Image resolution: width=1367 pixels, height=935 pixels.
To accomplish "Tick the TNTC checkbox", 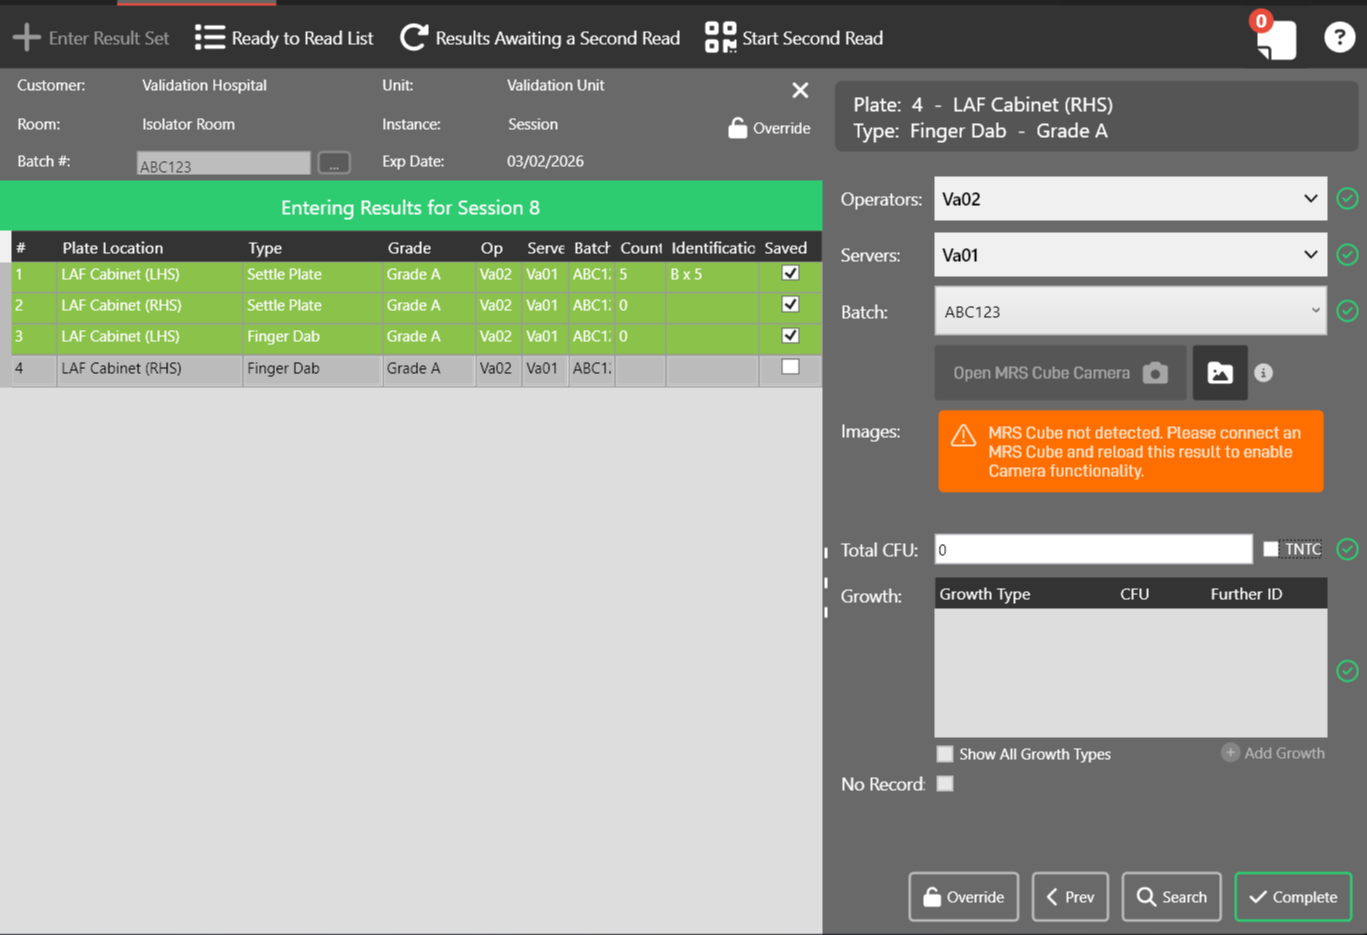I will (1271, 549).
